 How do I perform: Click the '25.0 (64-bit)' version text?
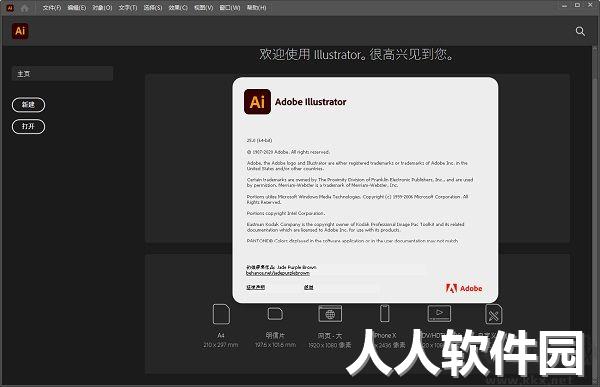pyautogui.click(x=259, y=140)
